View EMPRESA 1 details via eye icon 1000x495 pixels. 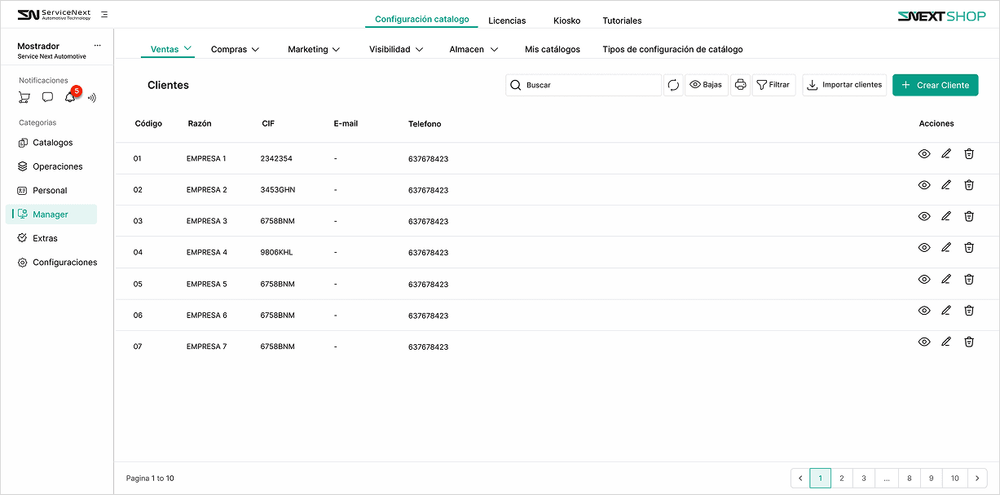[924, 153]
